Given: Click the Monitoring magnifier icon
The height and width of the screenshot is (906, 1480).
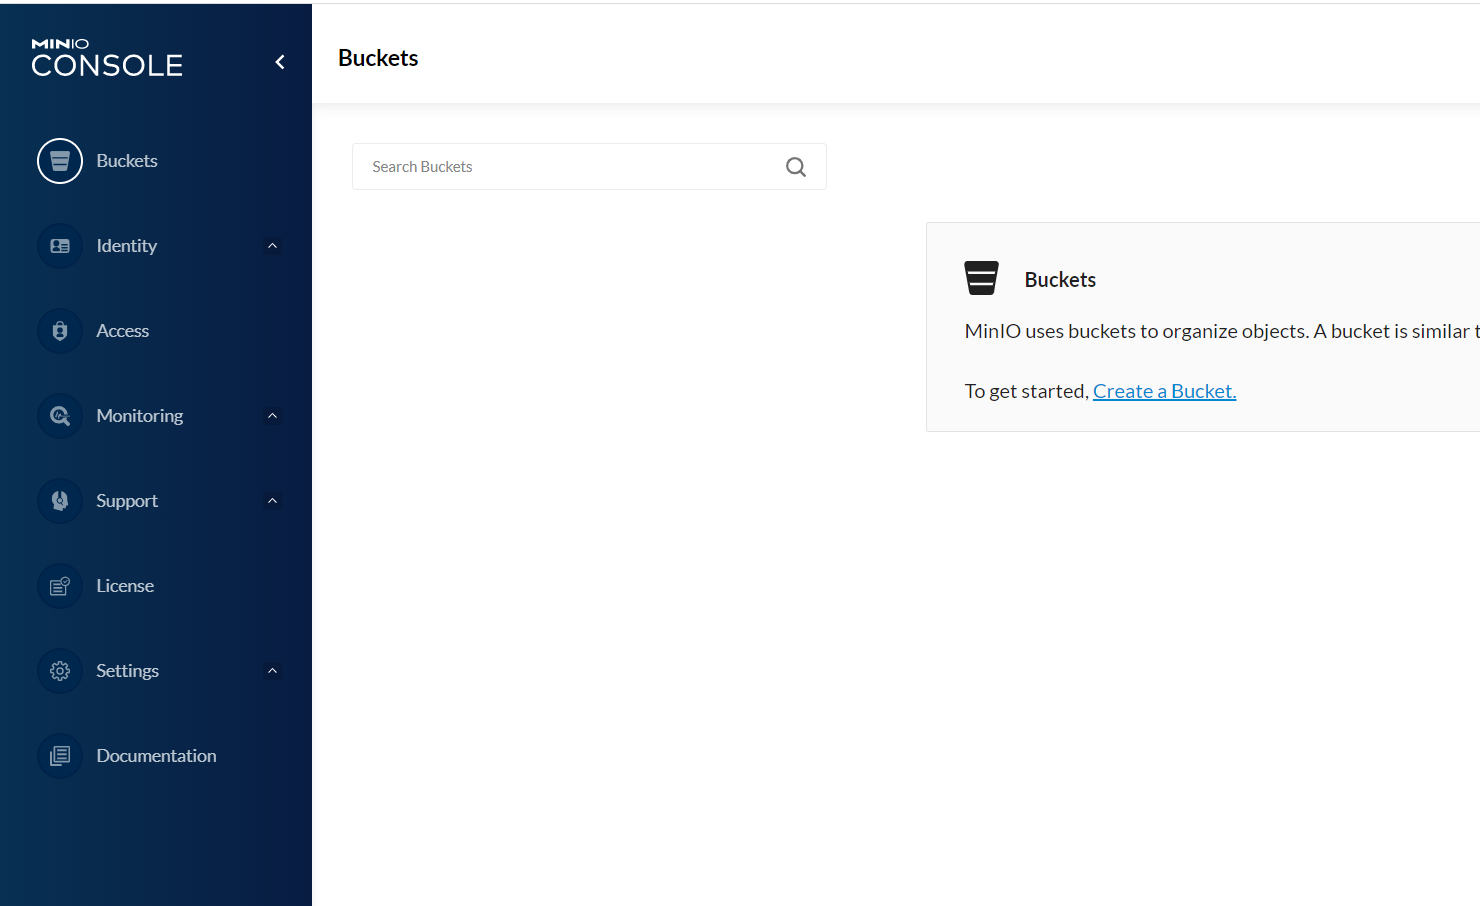Looking at the screenshot, I should coord(60,416).
